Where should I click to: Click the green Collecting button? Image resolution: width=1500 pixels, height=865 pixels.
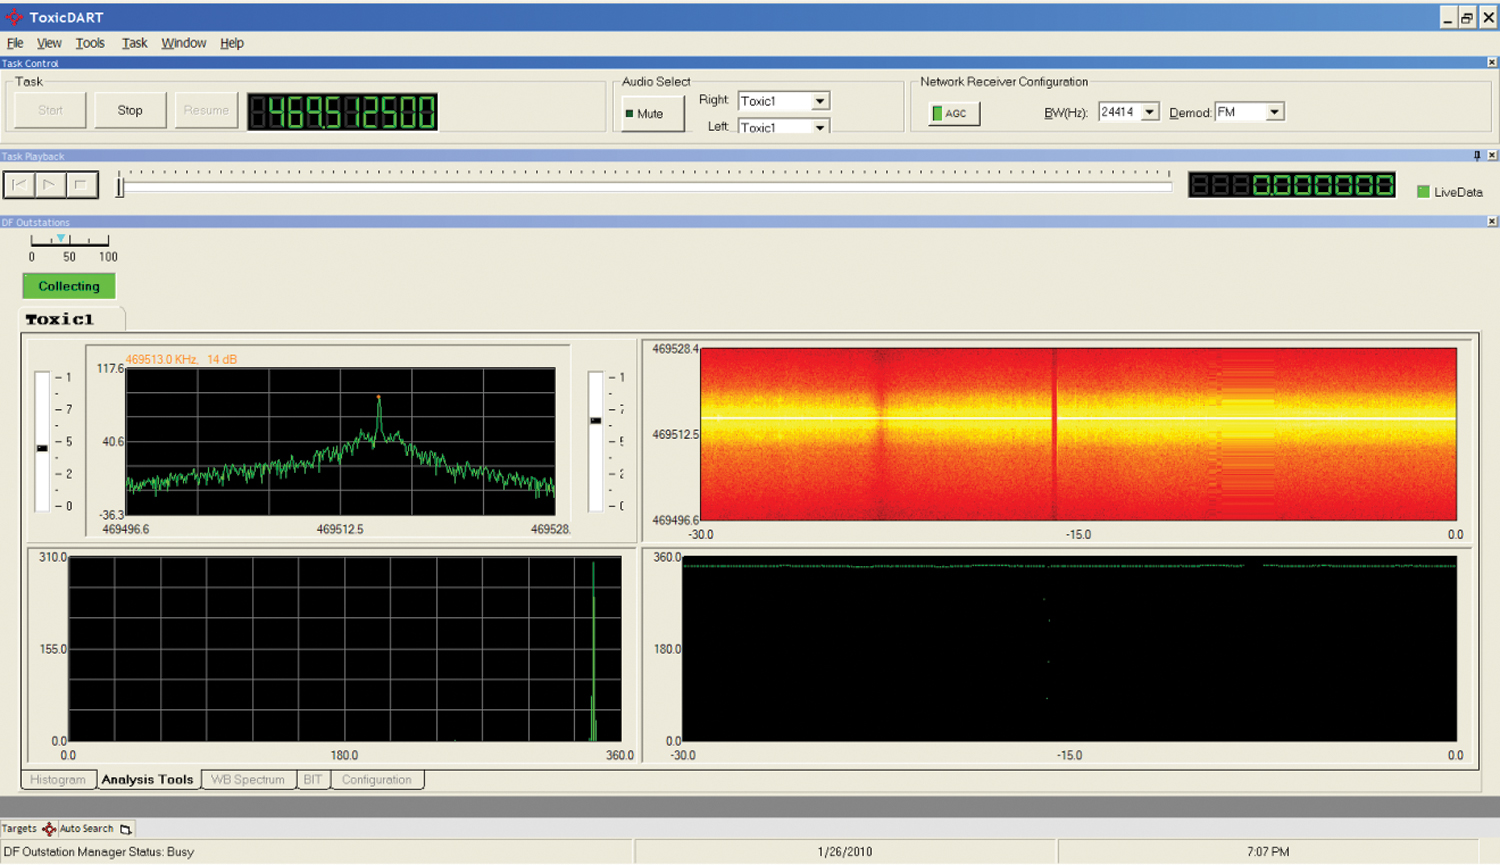69,286
